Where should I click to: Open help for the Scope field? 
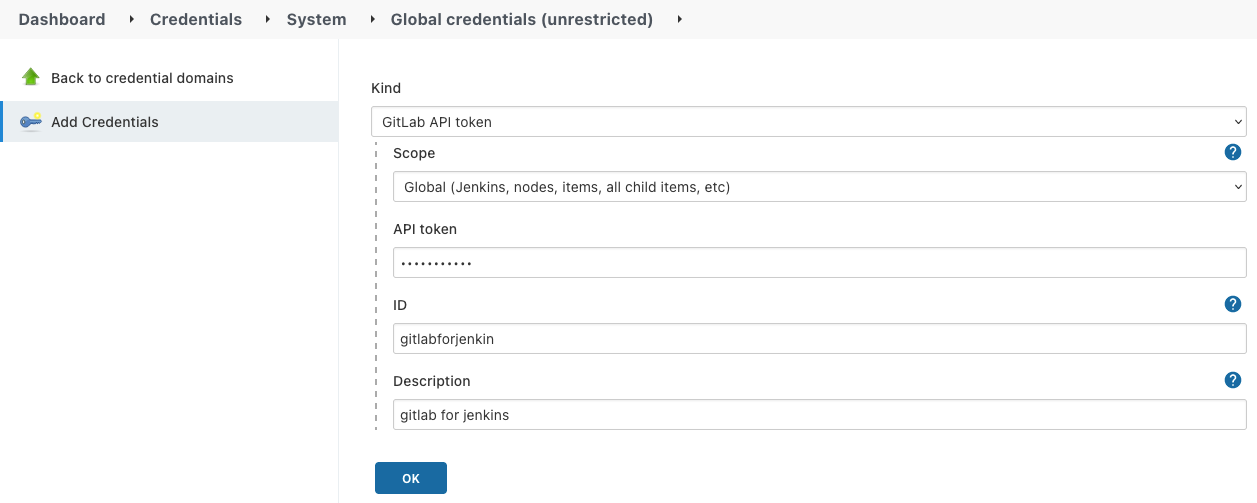(x=1232, y=152)
